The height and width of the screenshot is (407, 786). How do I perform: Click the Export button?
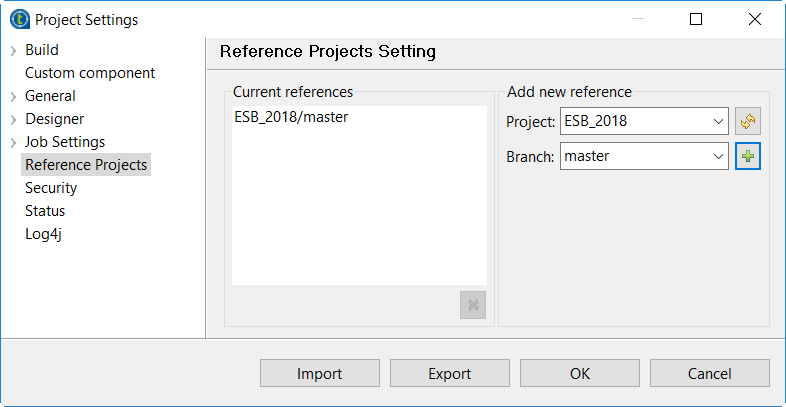coord(450,373)
